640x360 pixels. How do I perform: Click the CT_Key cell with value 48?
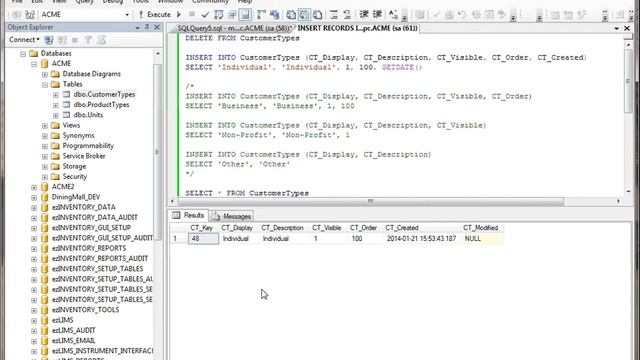[x=203, y=238]
